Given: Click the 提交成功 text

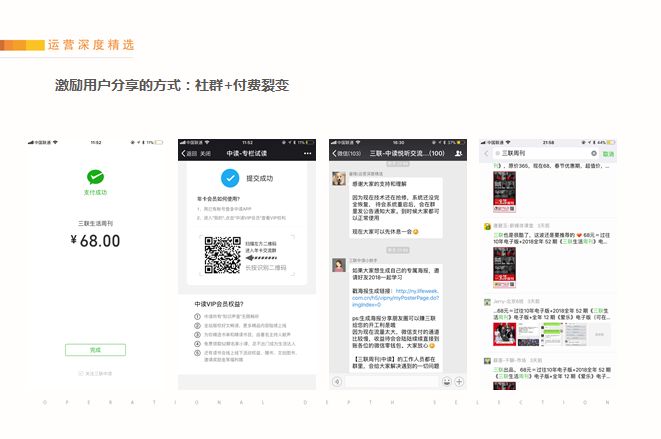Looking at the screenshot, I should 260,178.
